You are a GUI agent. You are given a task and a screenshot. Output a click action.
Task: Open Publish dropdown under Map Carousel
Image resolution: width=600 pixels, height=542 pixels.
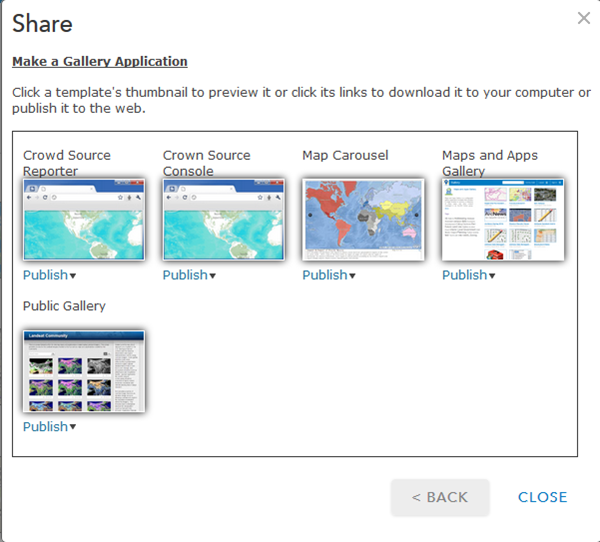(329, 275)
